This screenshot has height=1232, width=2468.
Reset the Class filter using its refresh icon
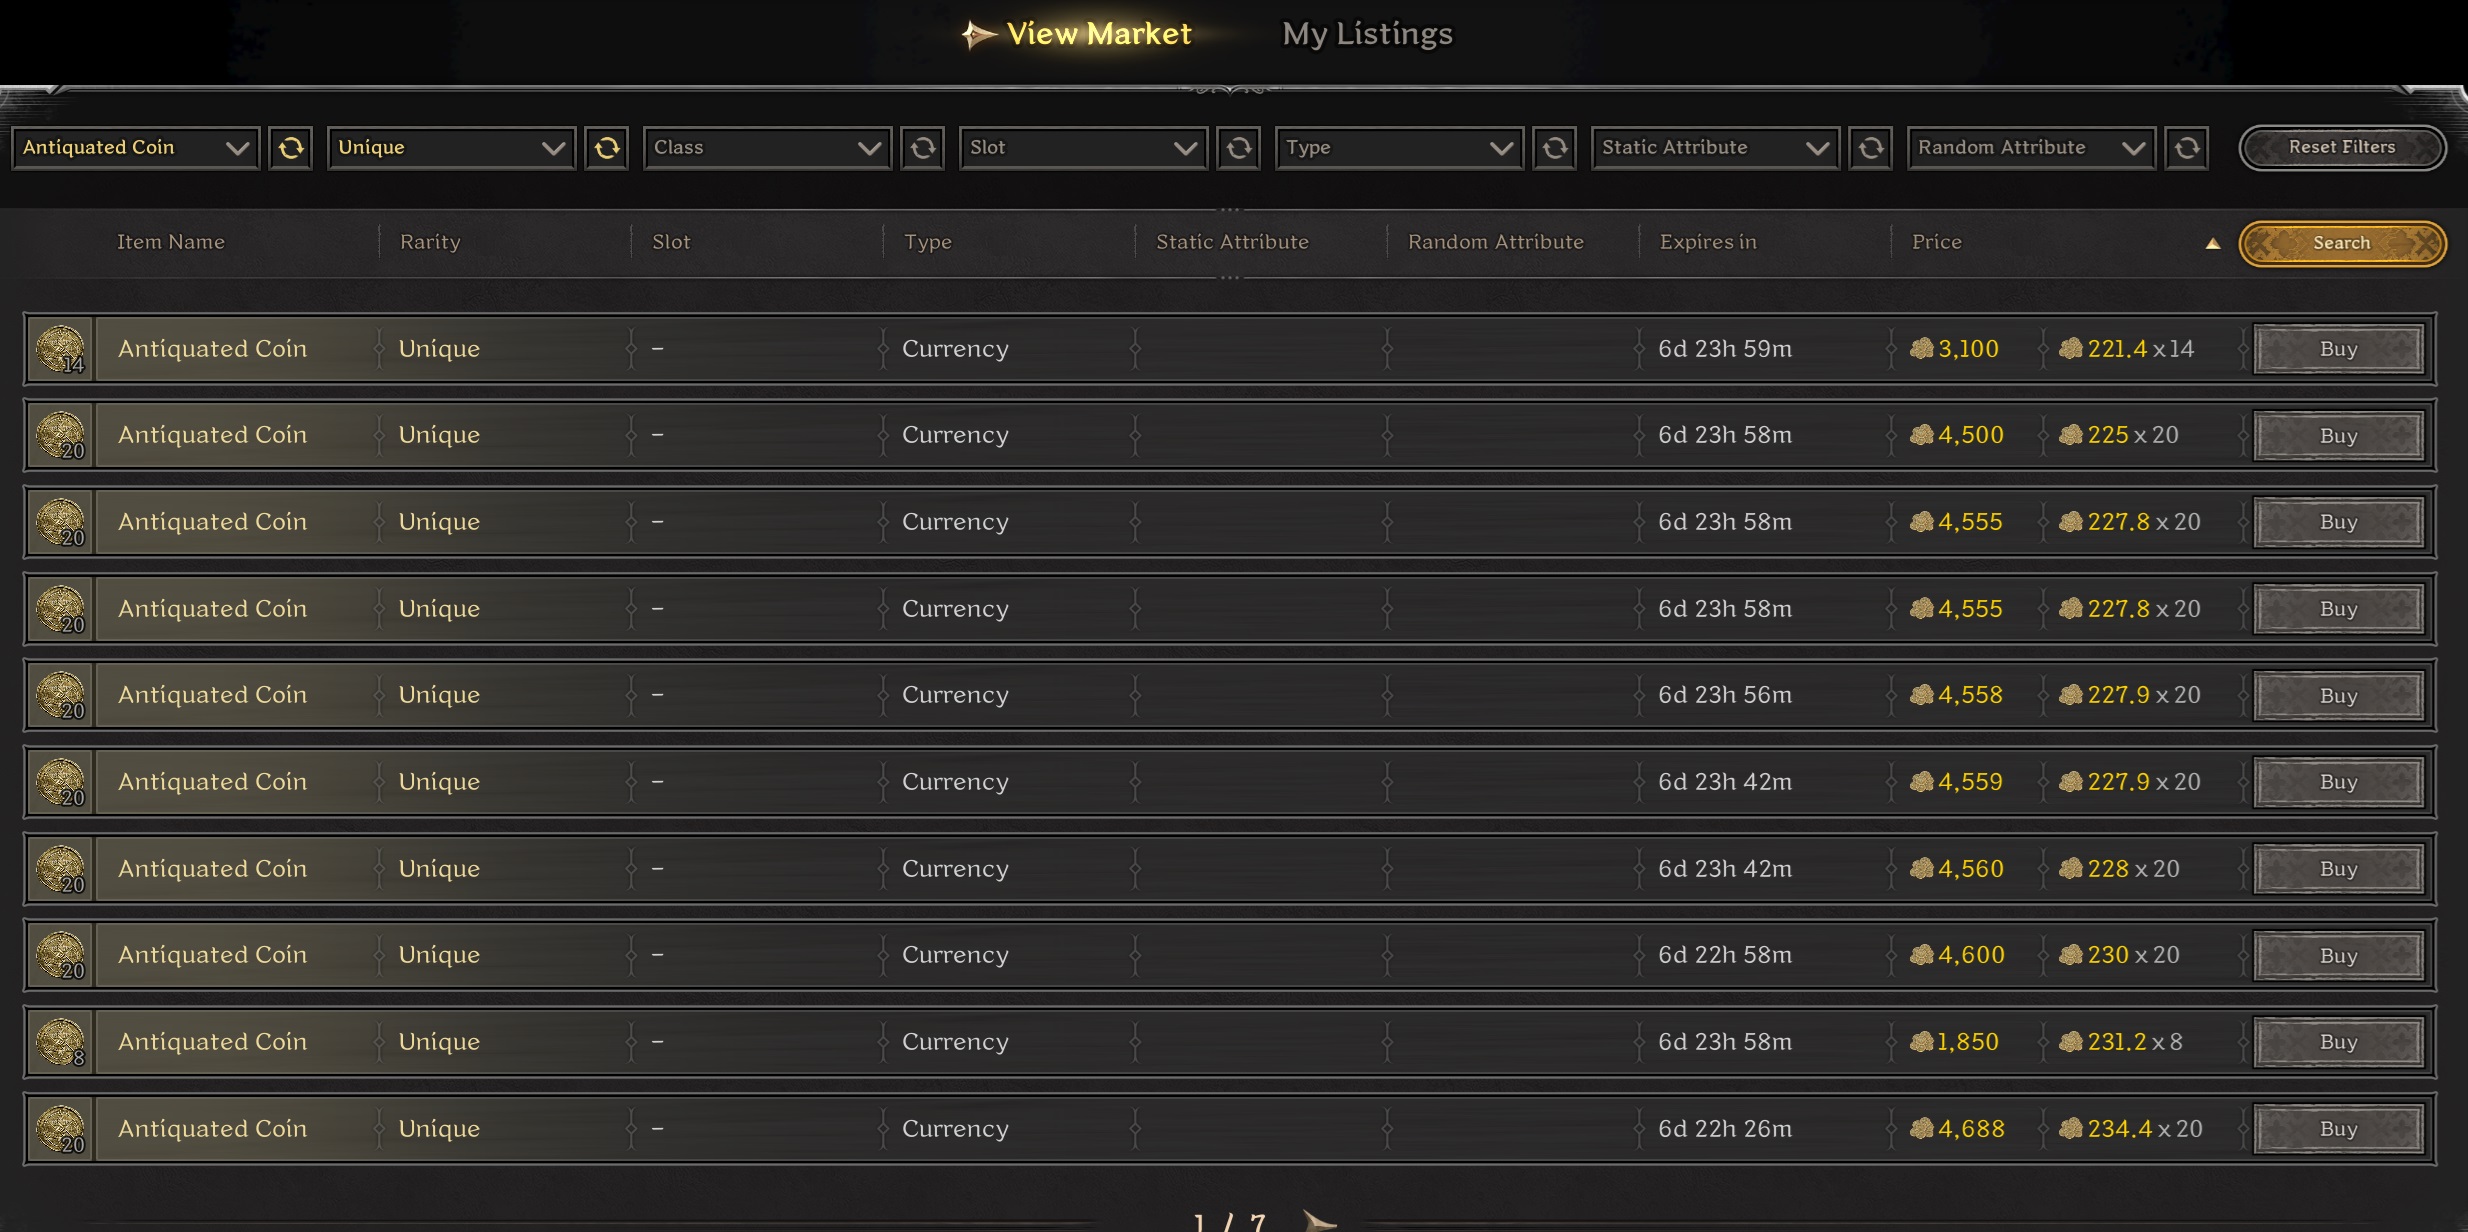pyautogui.click(x=923, y=148)
